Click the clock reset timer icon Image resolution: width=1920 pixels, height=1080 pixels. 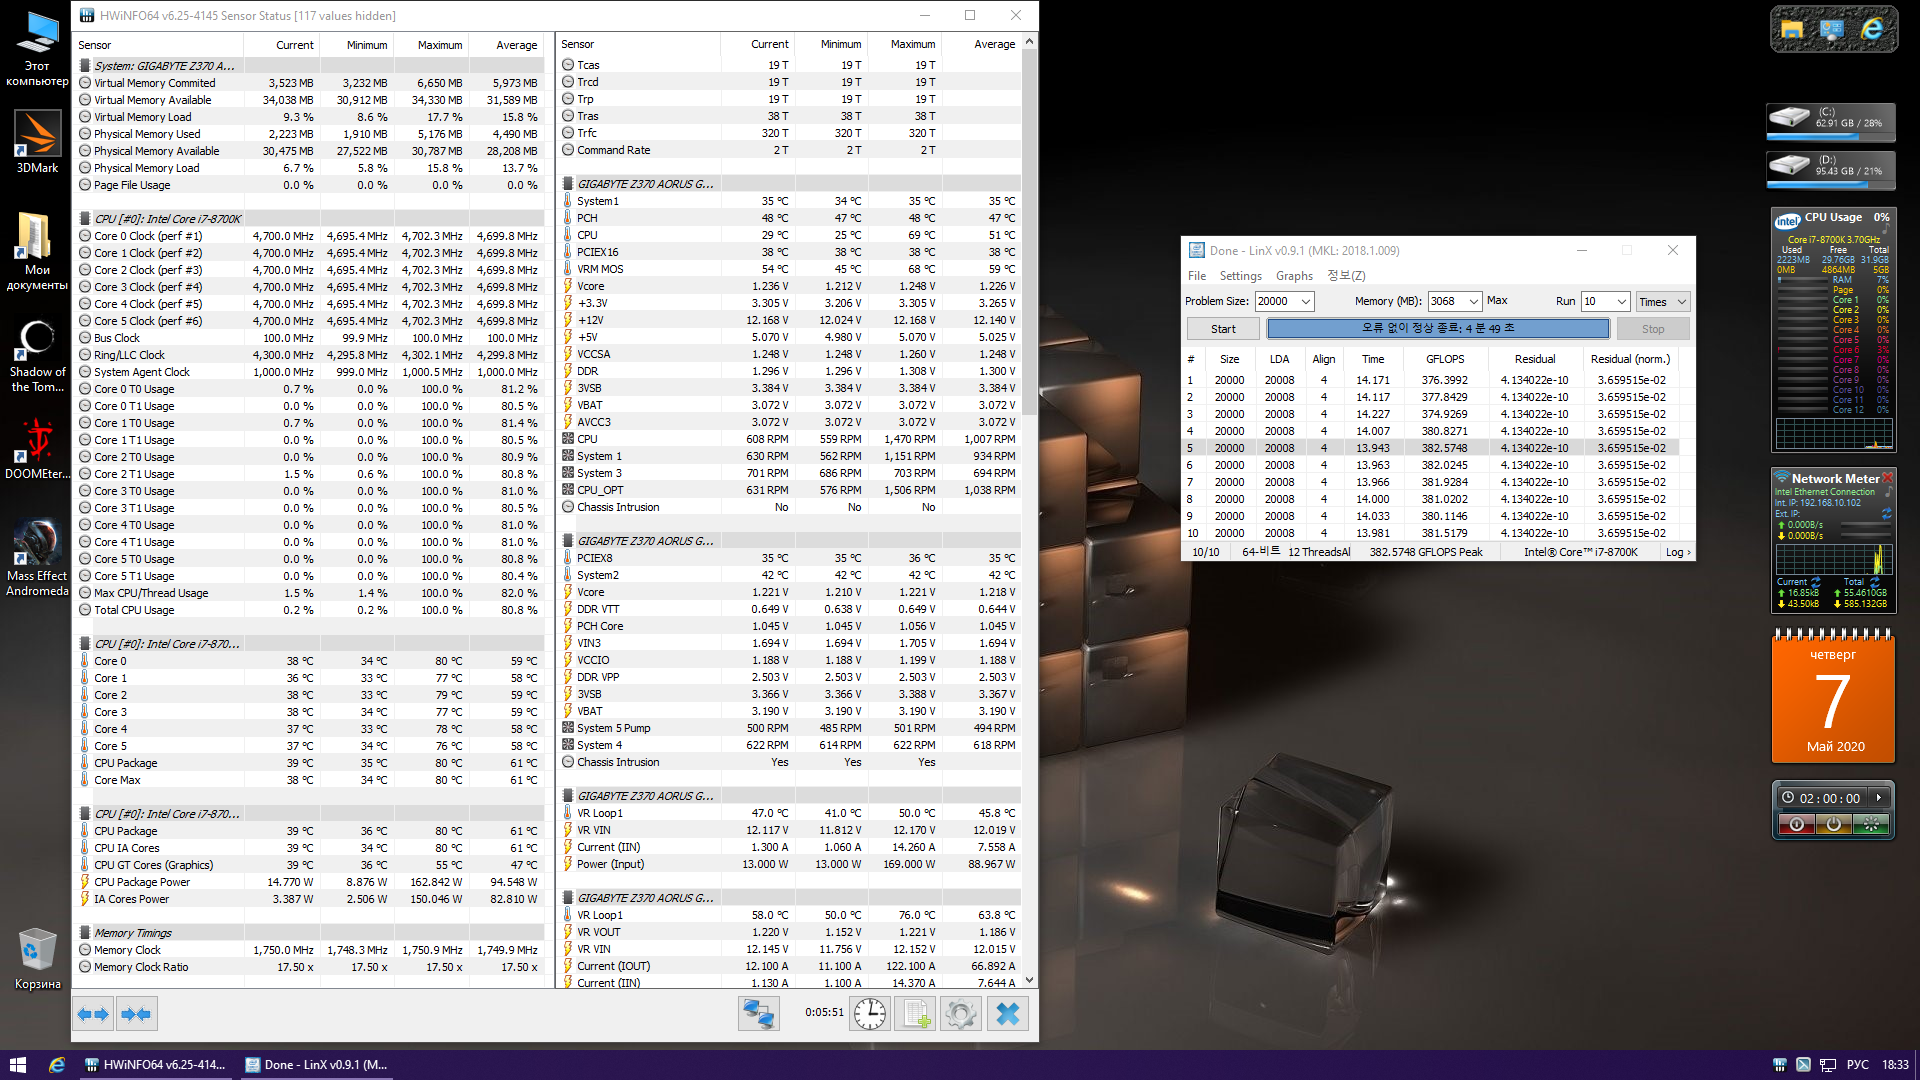(869, 1014)
